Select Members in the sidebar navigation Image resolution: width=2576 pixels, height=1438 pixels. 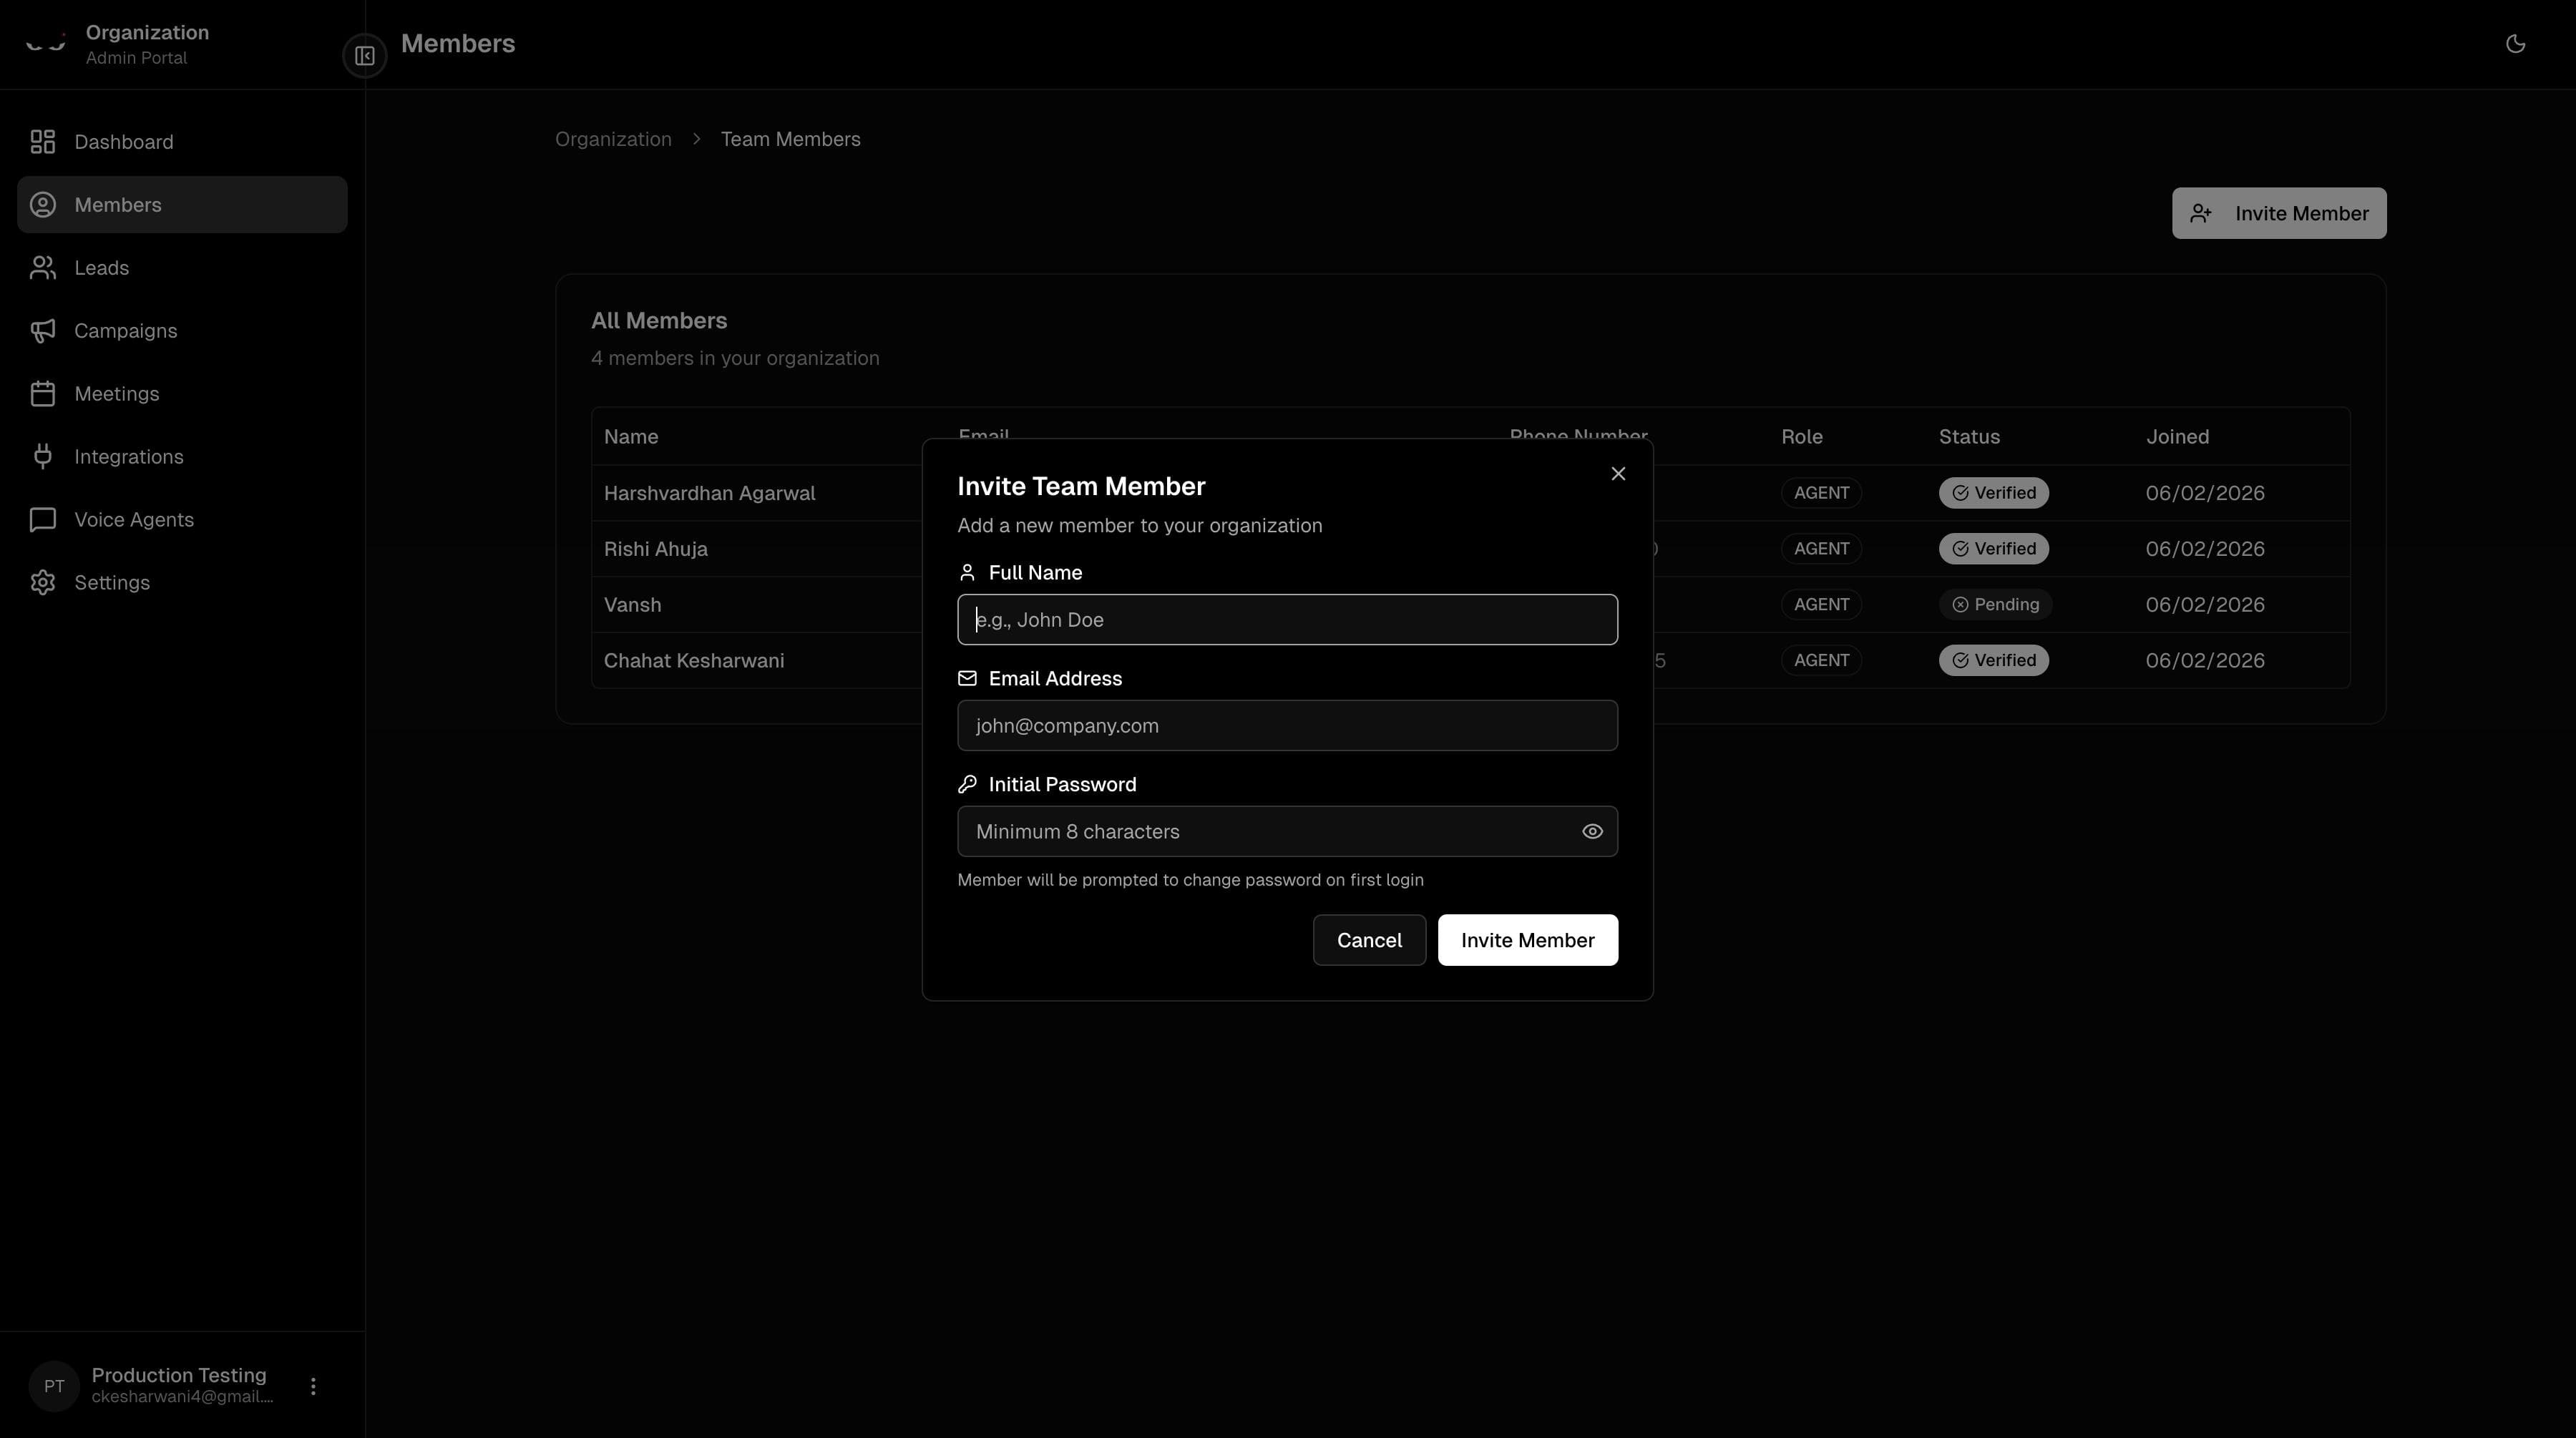(118, 204)
